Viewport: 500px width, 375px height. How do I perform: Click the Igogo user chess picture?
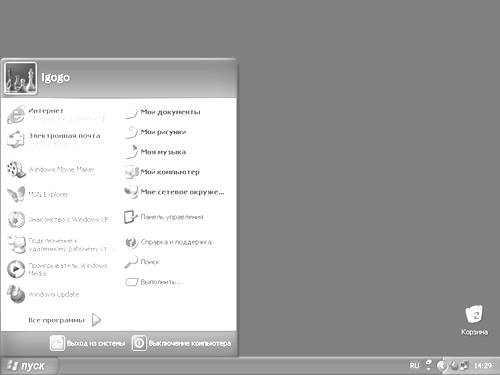(20, 78)
